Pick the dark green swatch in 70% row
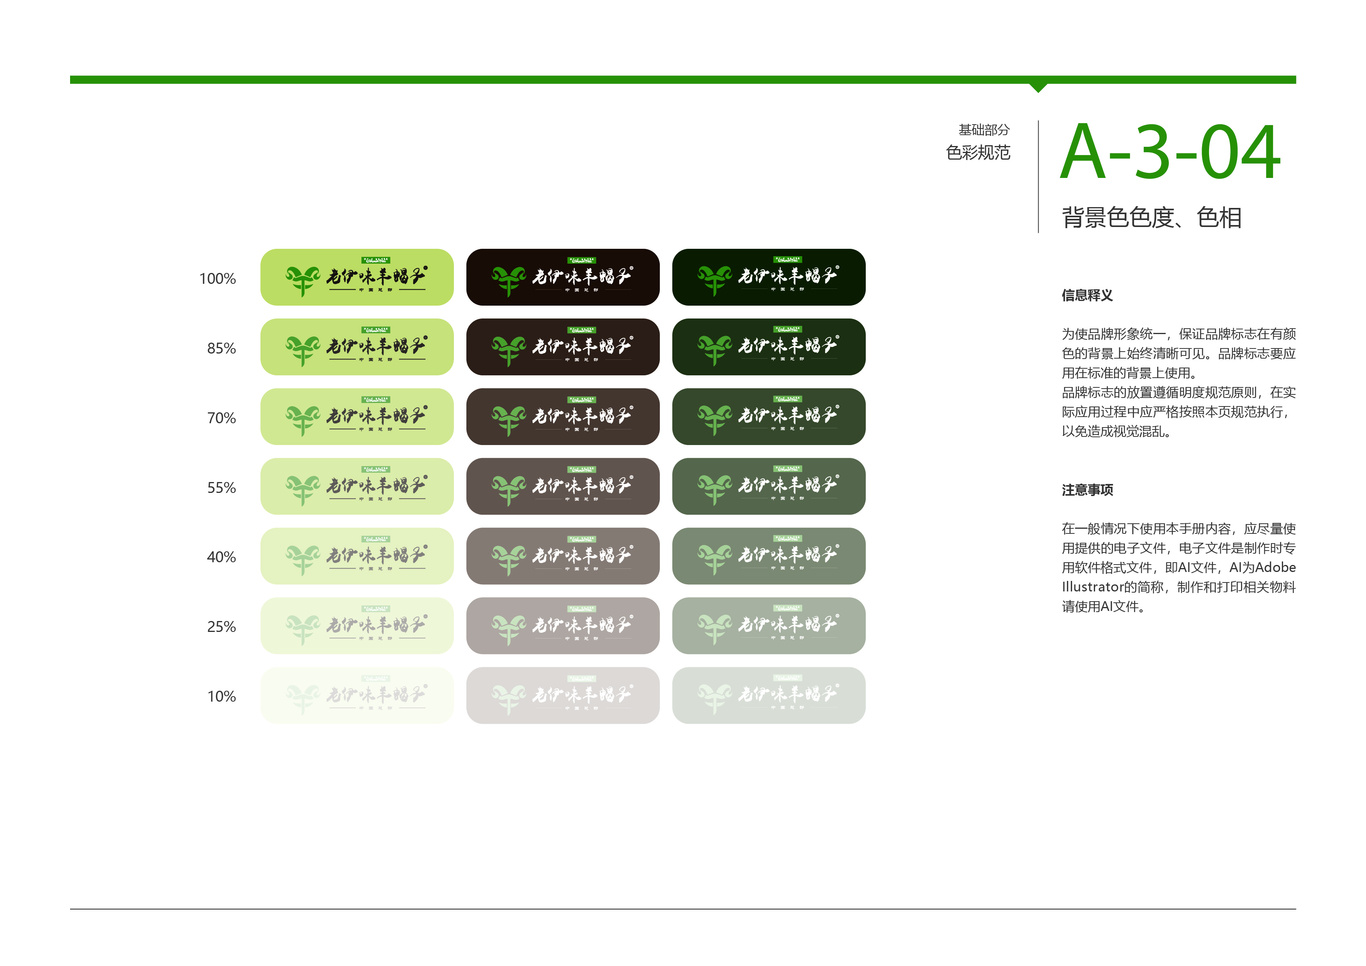This screenshot has height=966, width=1366. pyautogui.click(x=769, y=417)
